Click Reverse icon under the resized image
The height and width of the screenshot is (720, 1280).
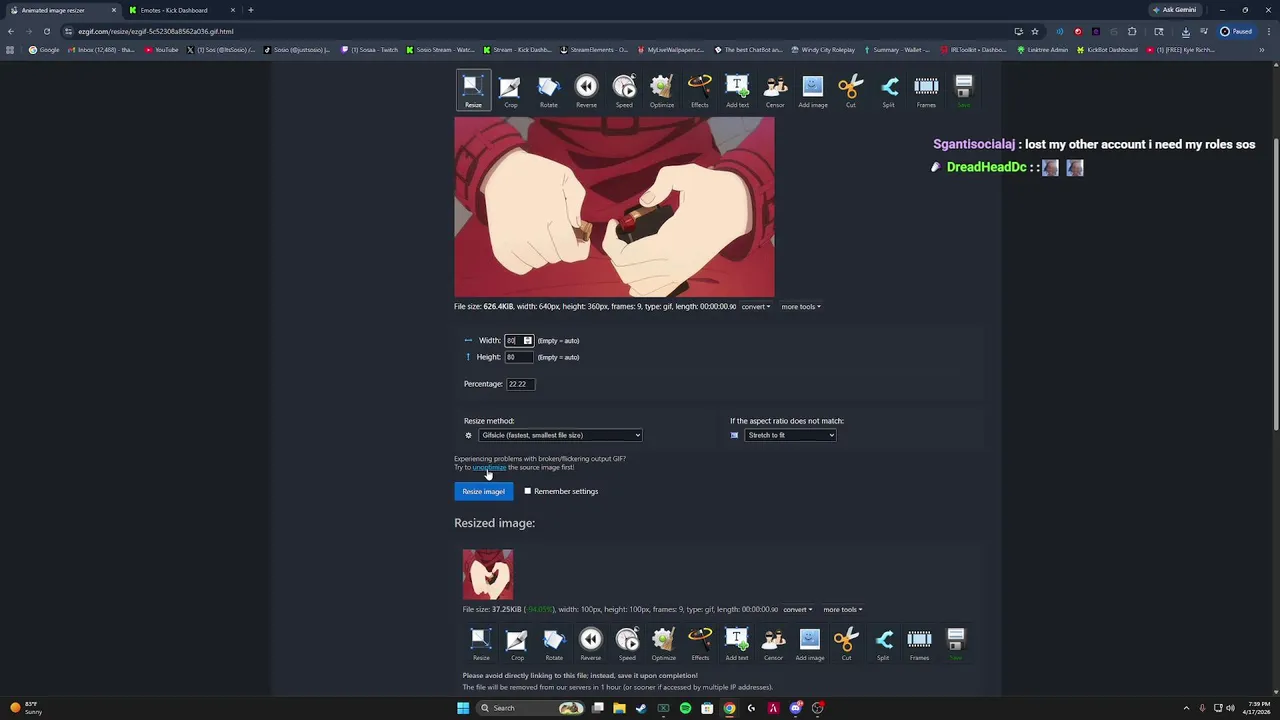(x=591, y=643)
